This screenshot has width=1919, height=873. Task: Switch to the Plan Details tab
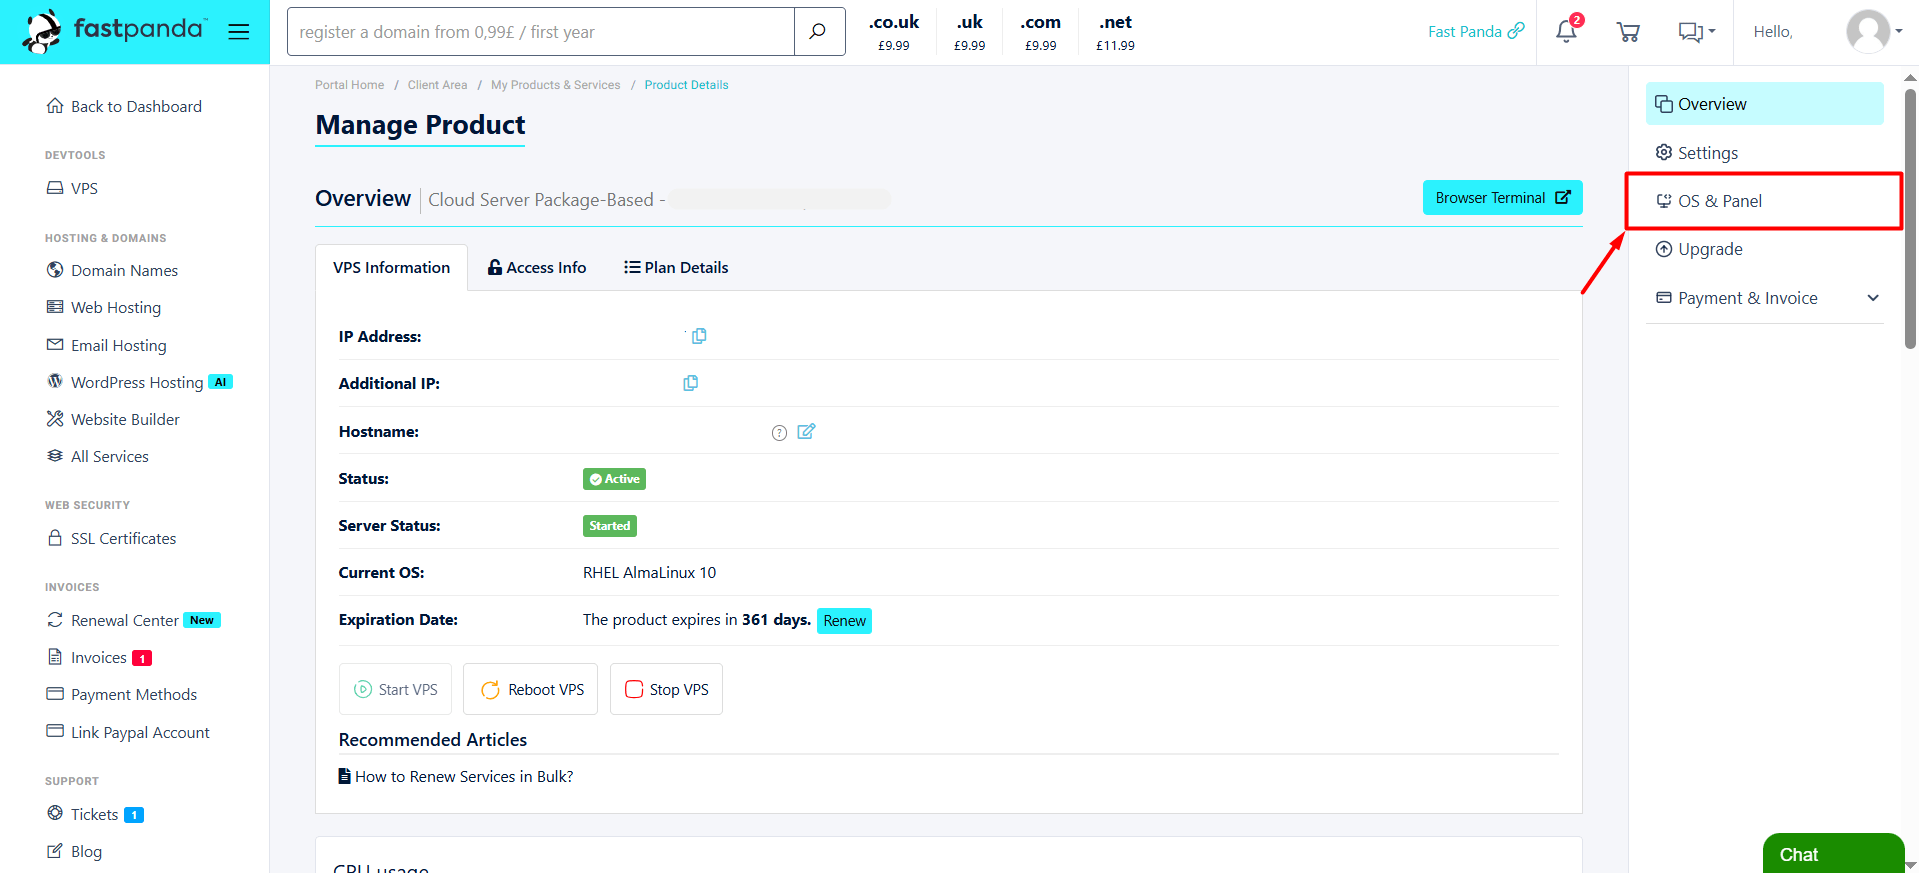(676, 267)
